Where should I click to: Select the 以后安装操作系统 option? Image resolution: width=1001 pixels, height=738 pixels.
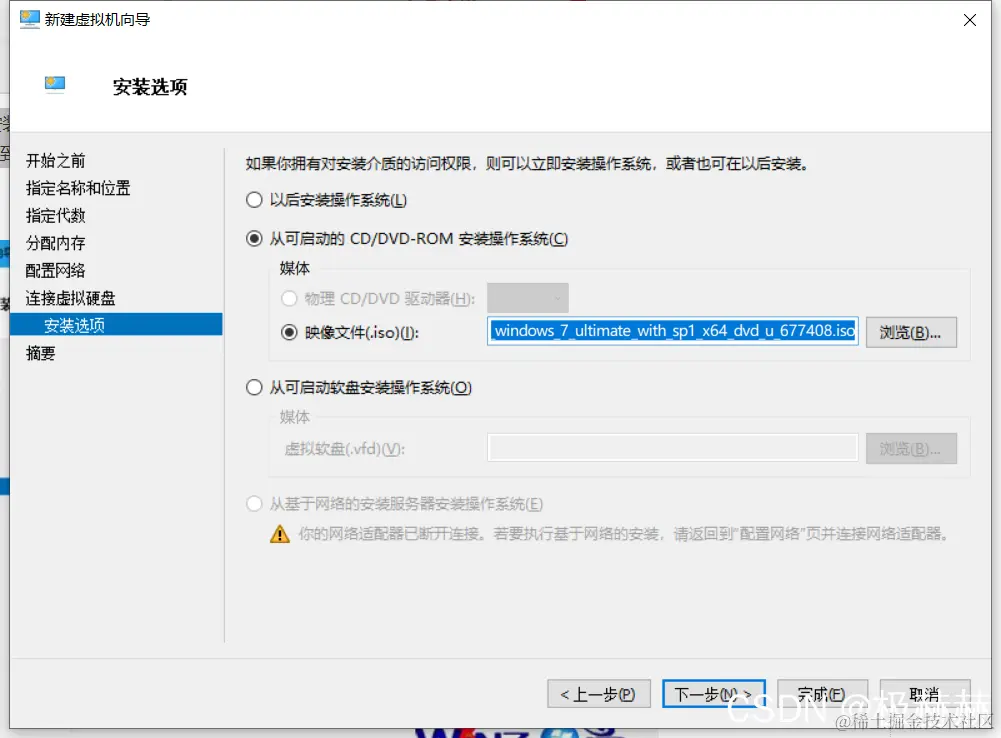254,199
